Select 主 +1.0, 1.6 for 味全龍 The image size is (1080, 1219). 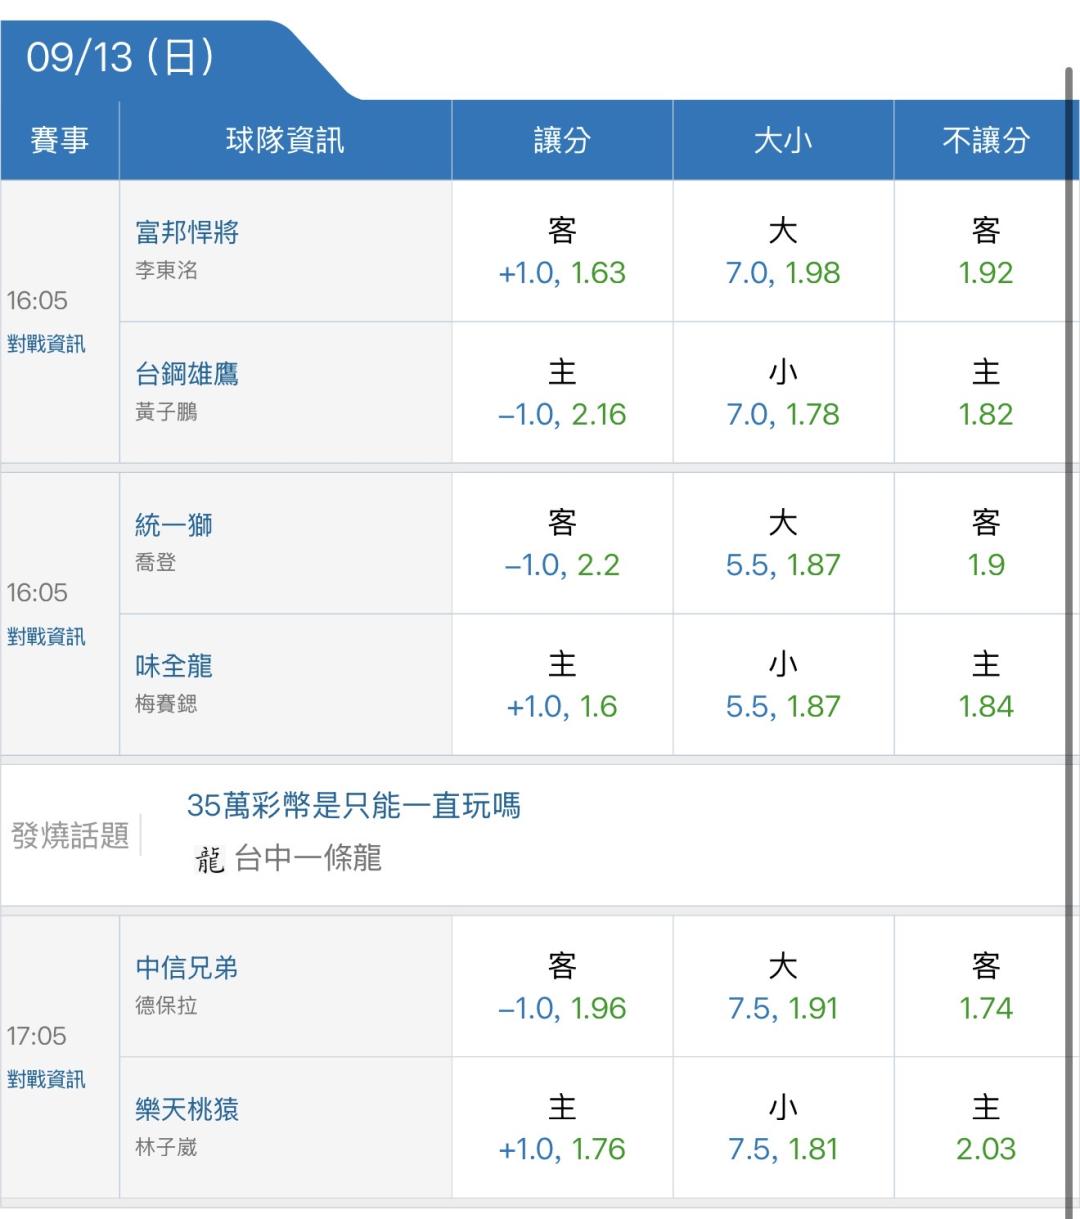pos(562,685)
